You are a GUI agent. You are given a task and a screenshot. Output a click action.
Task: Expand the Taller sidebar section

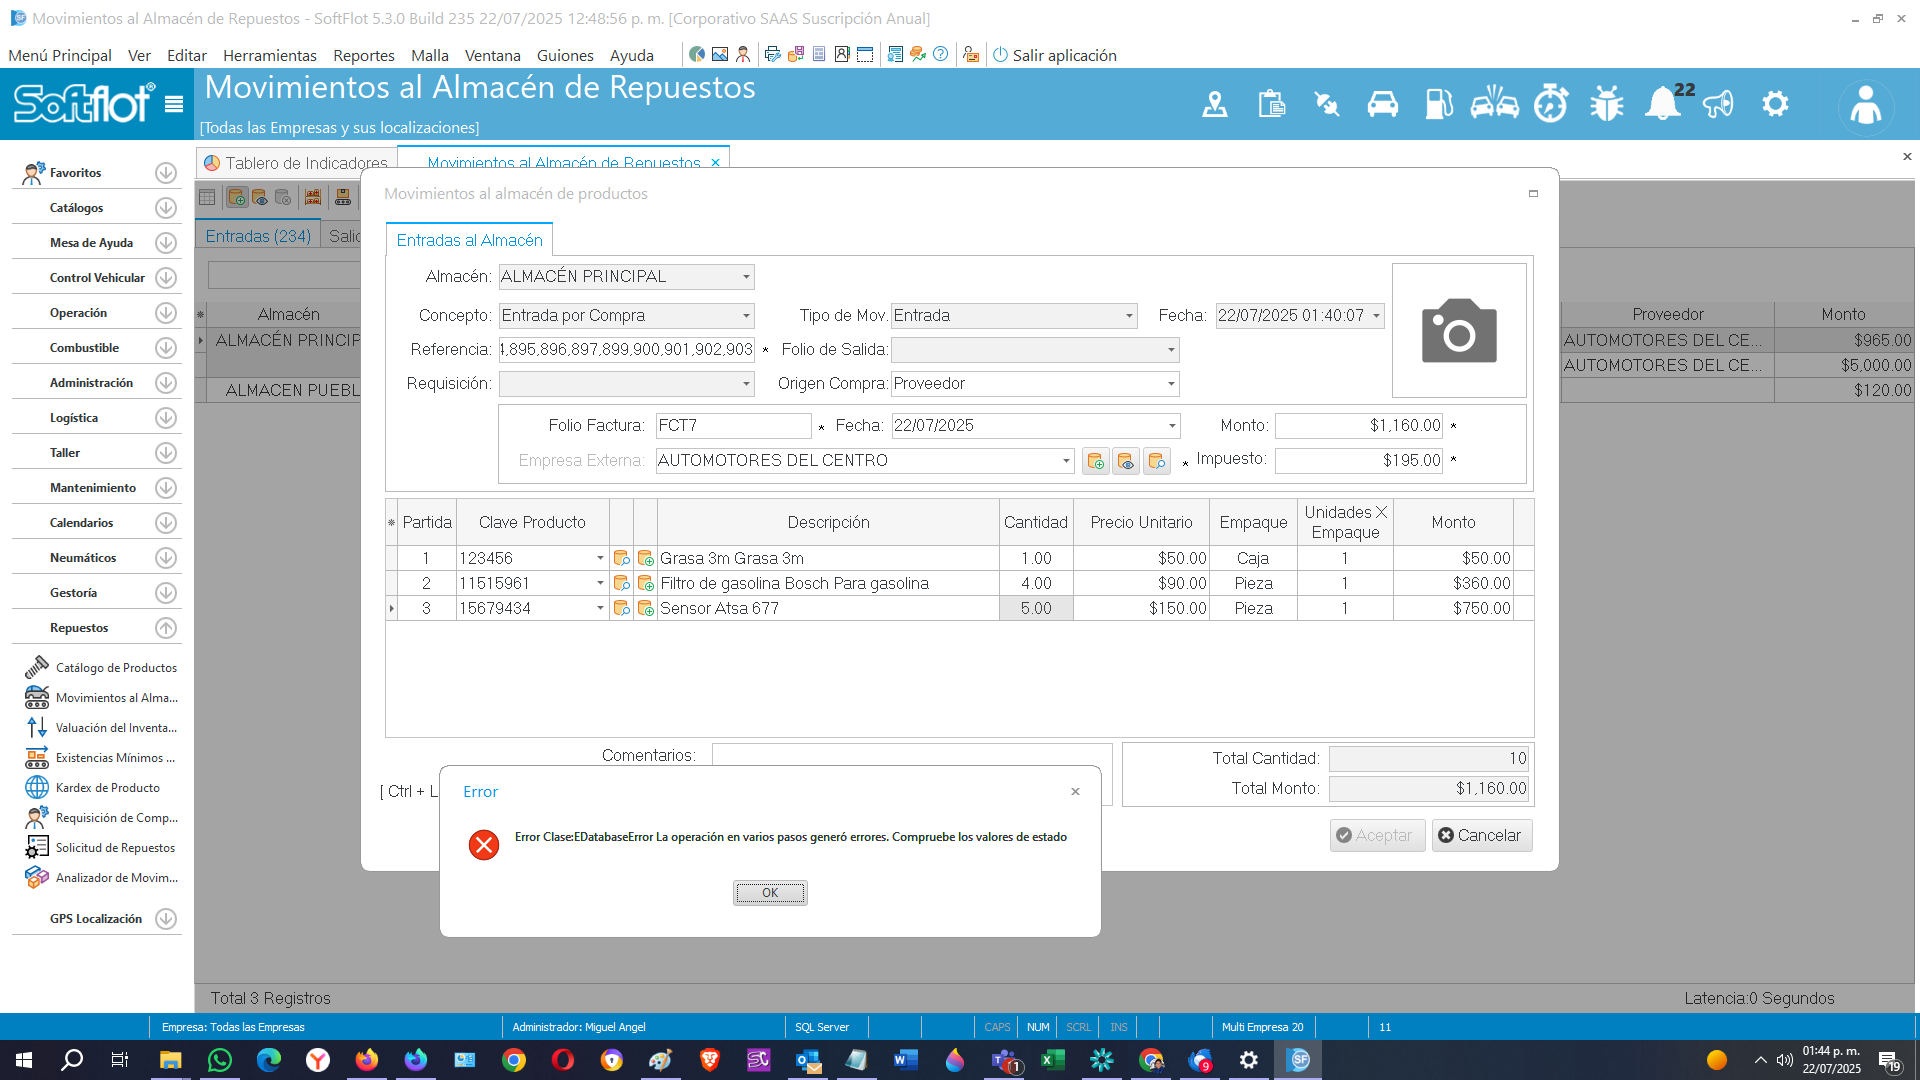pos(166,453)
